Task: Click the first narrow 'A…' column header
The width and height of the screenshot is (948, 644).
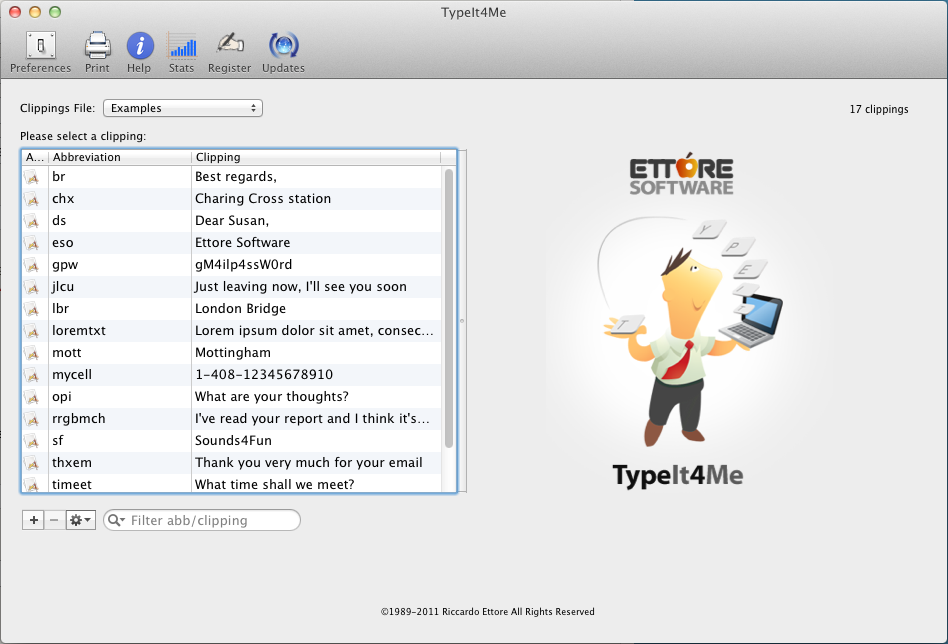Action: [x=35, y=157]
